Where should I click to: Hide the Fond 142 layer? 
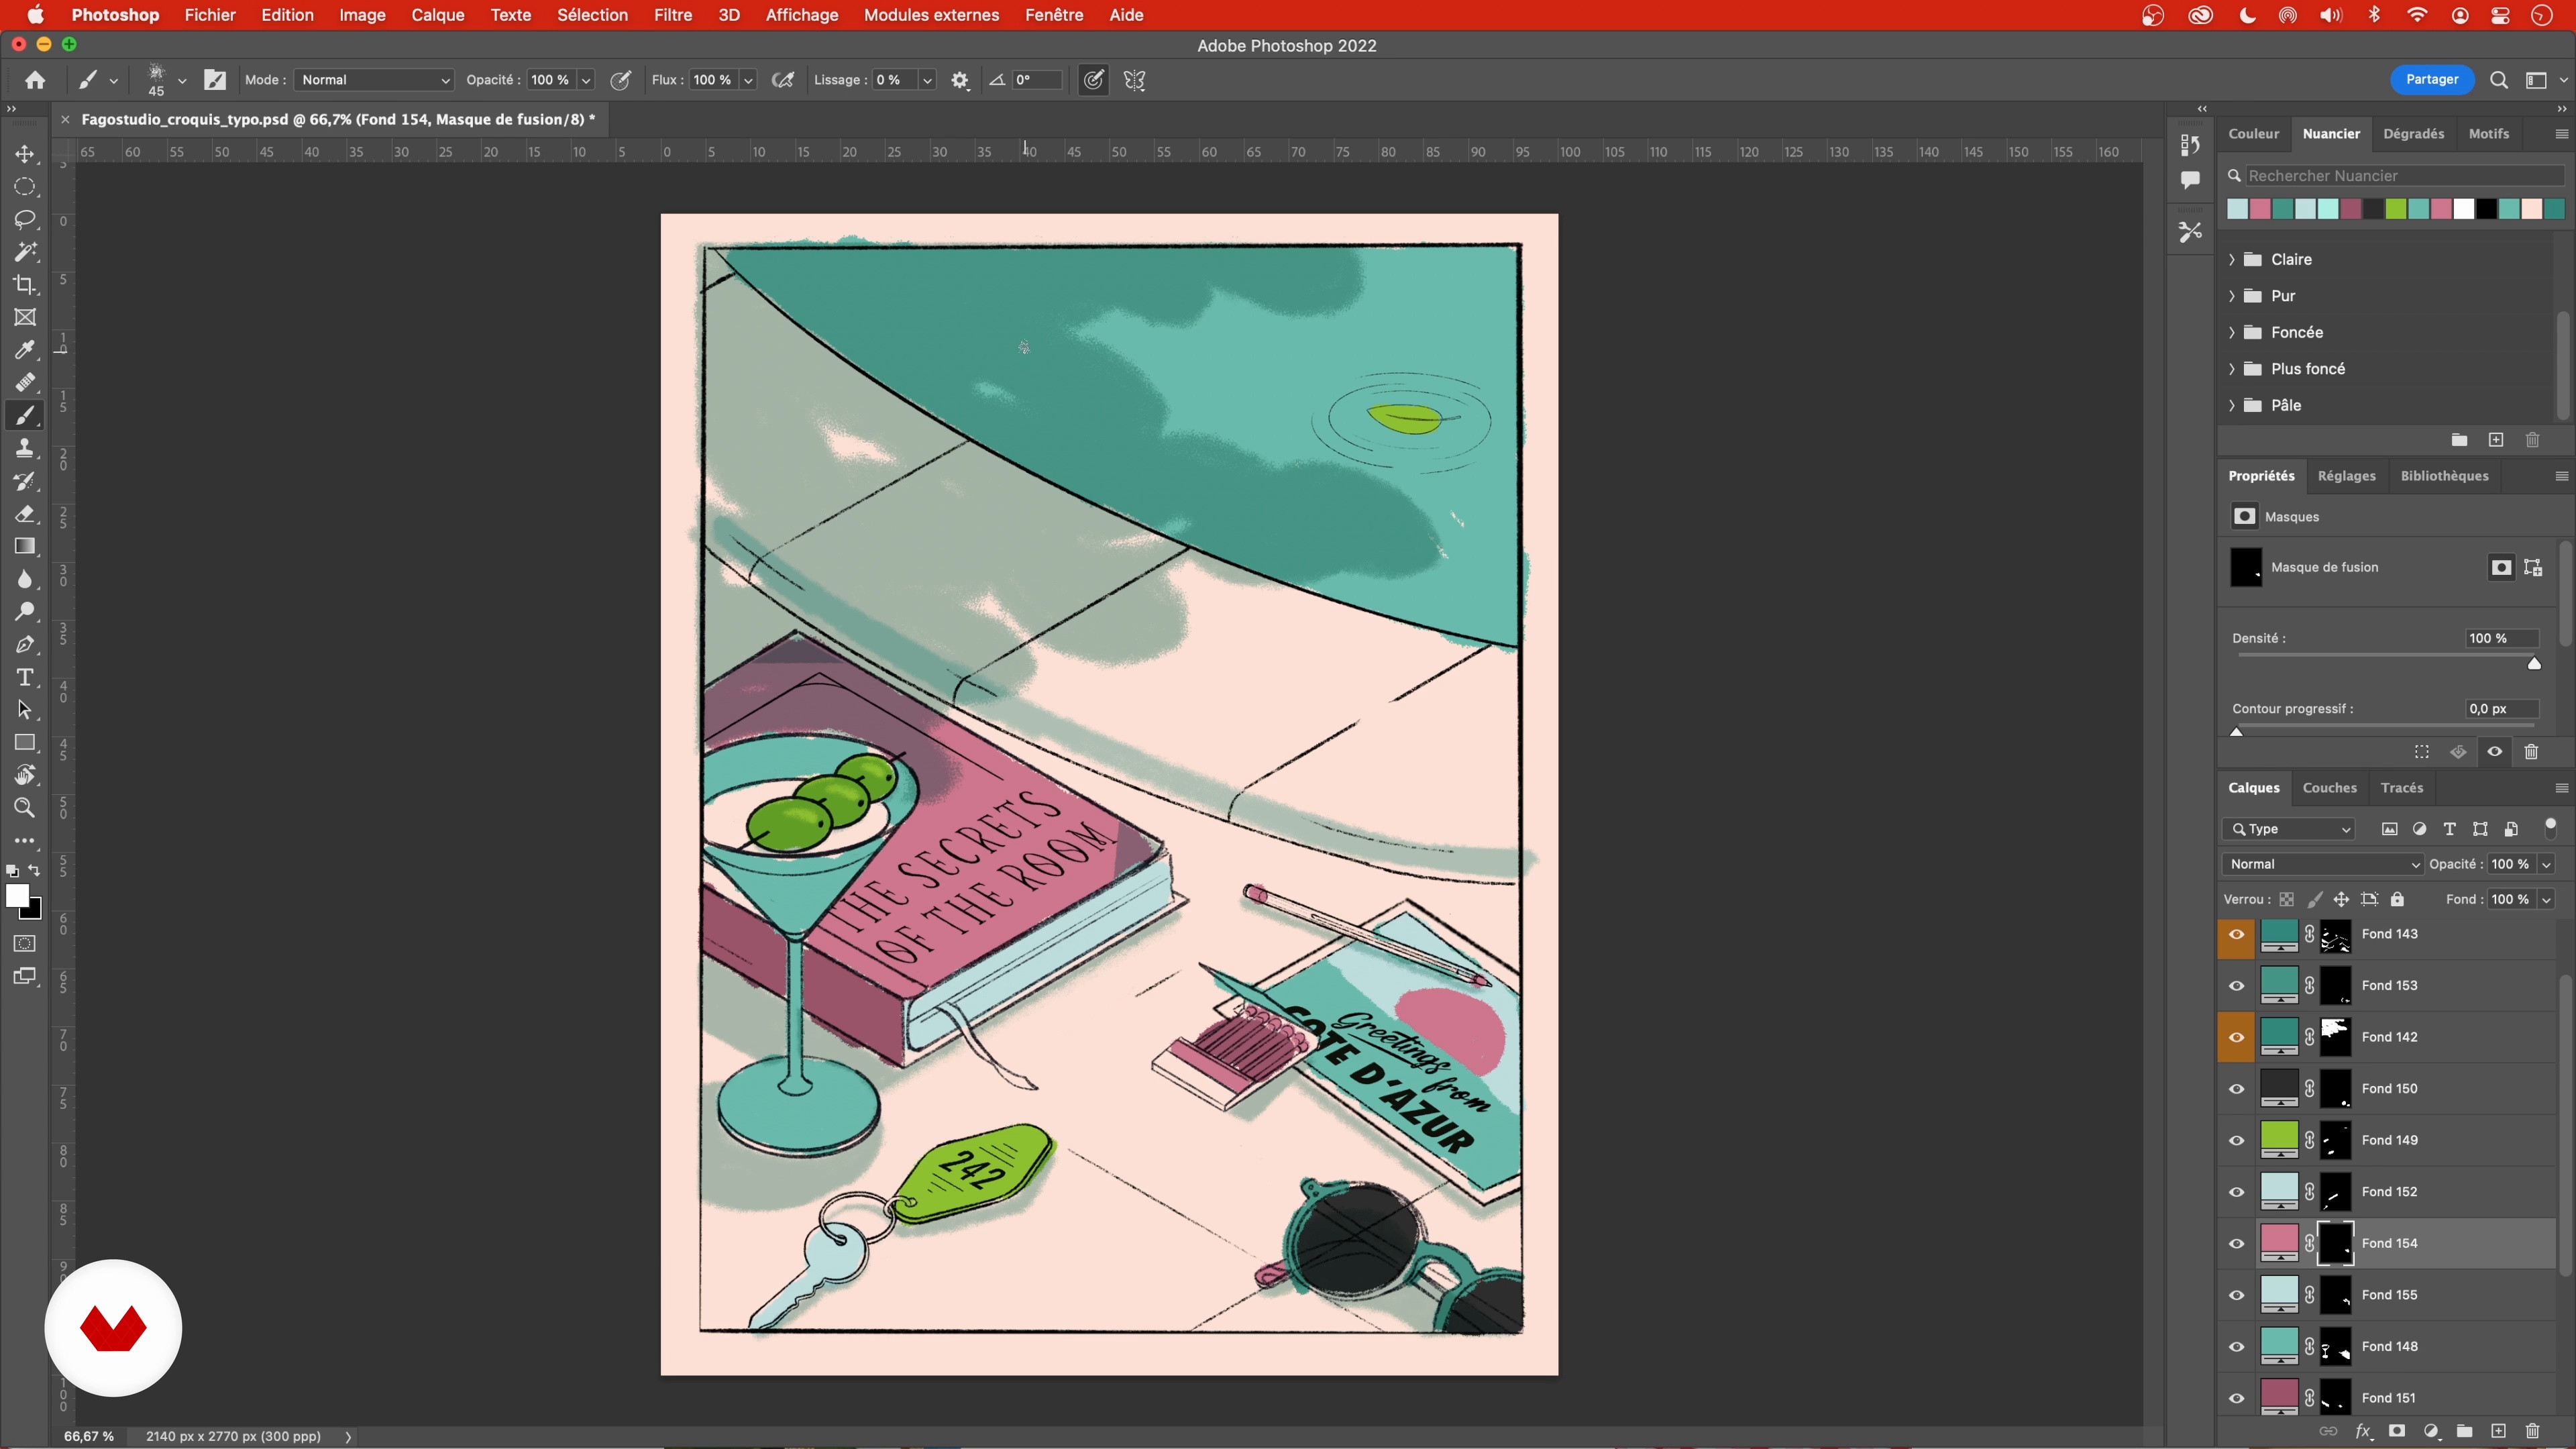2237,1037
